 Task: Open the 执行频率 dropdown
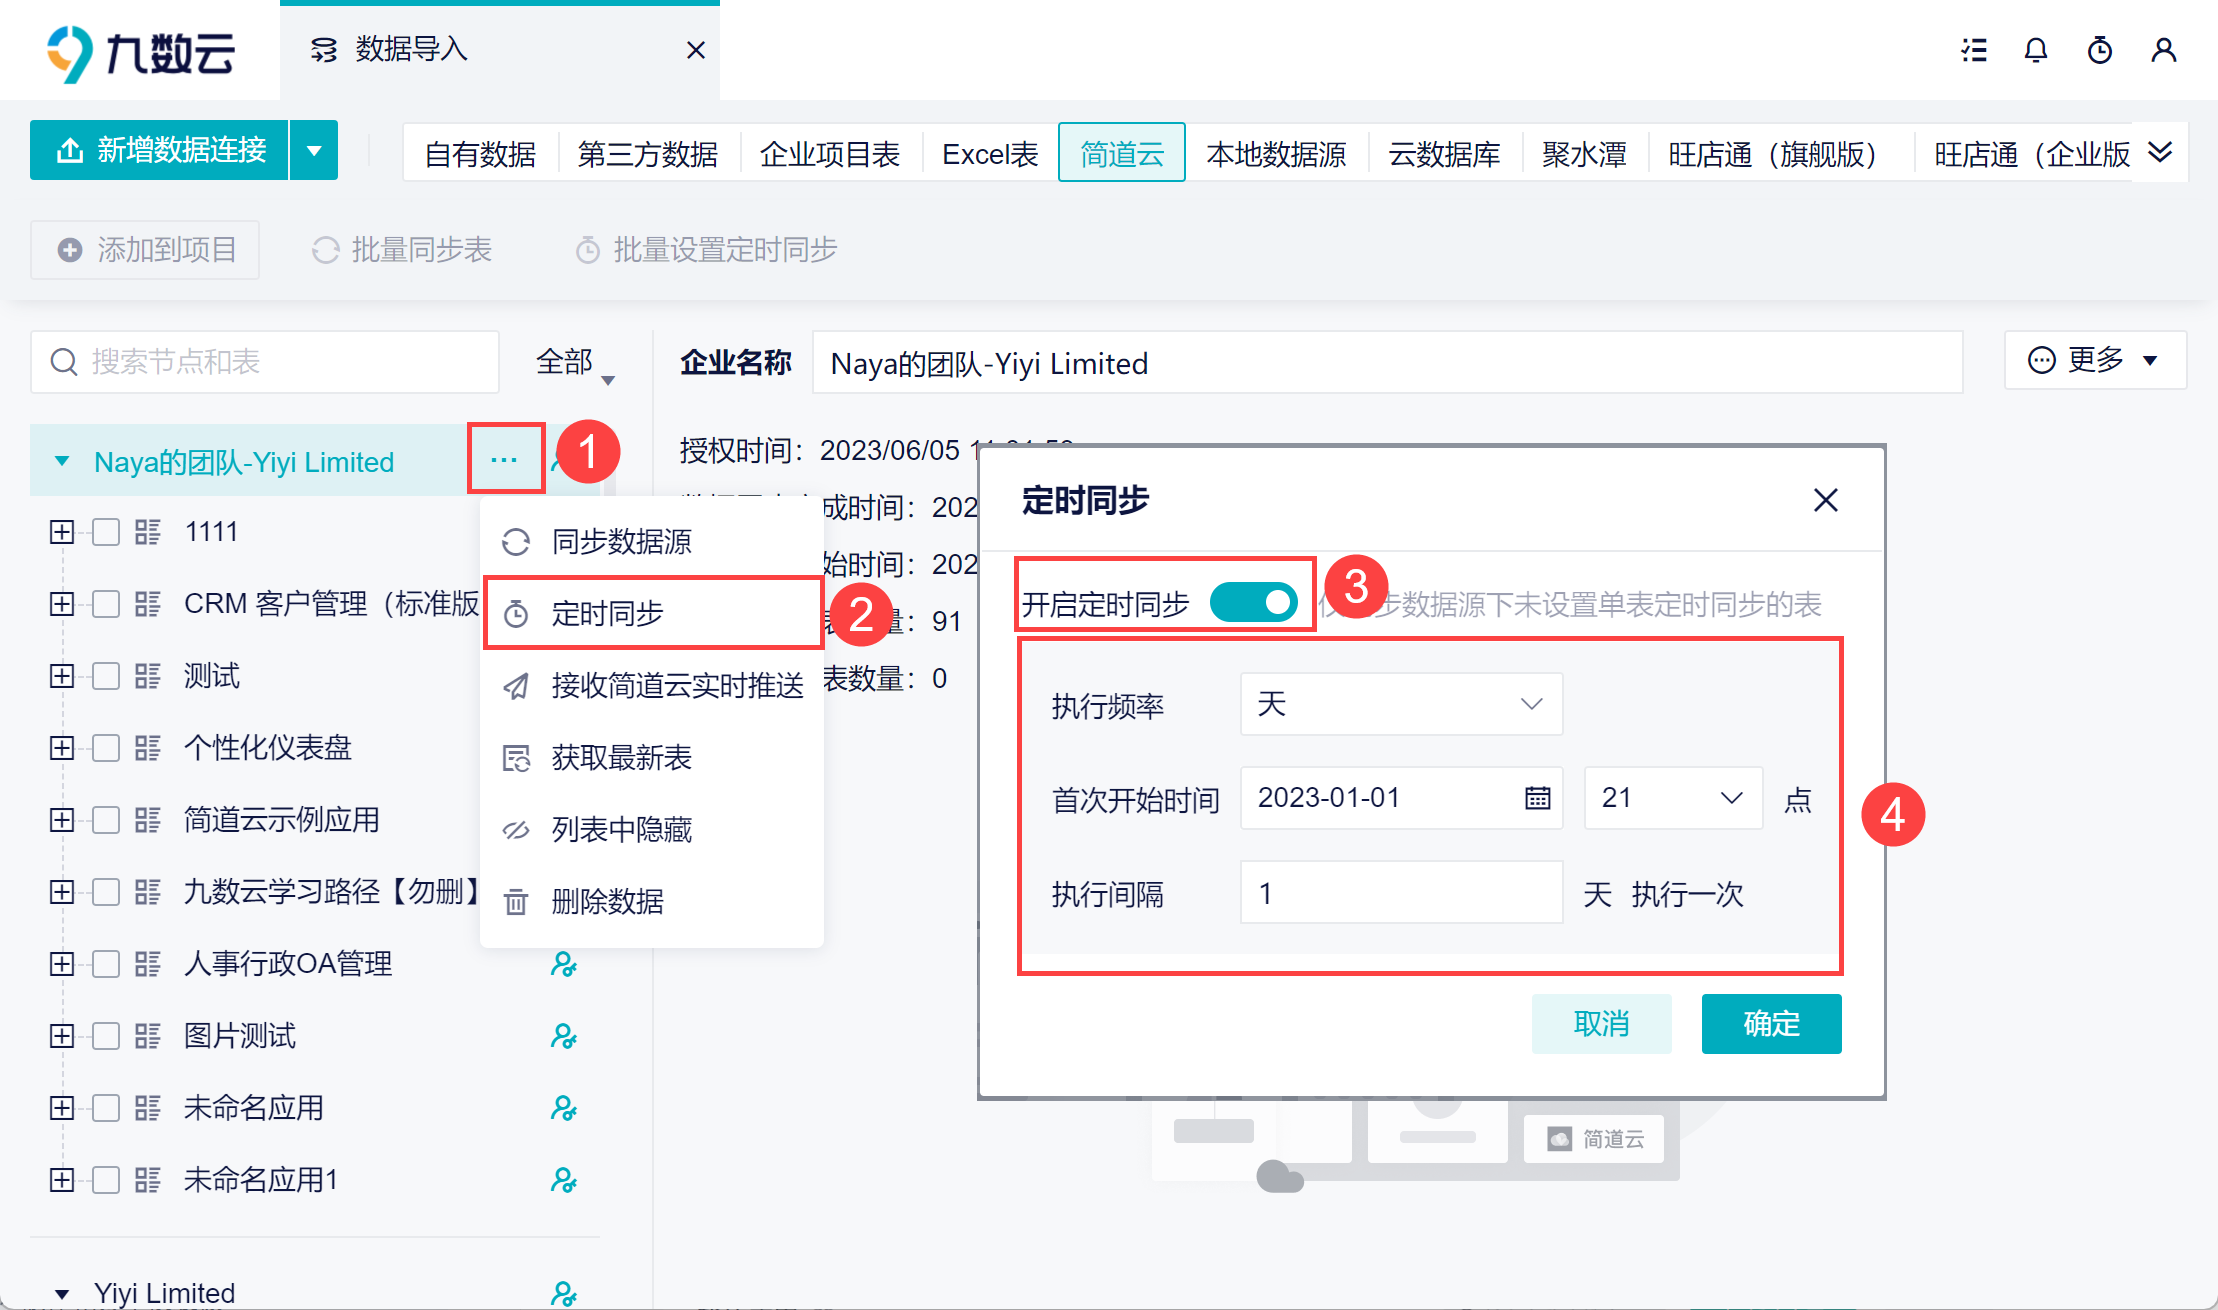(x=1400, y=704)
